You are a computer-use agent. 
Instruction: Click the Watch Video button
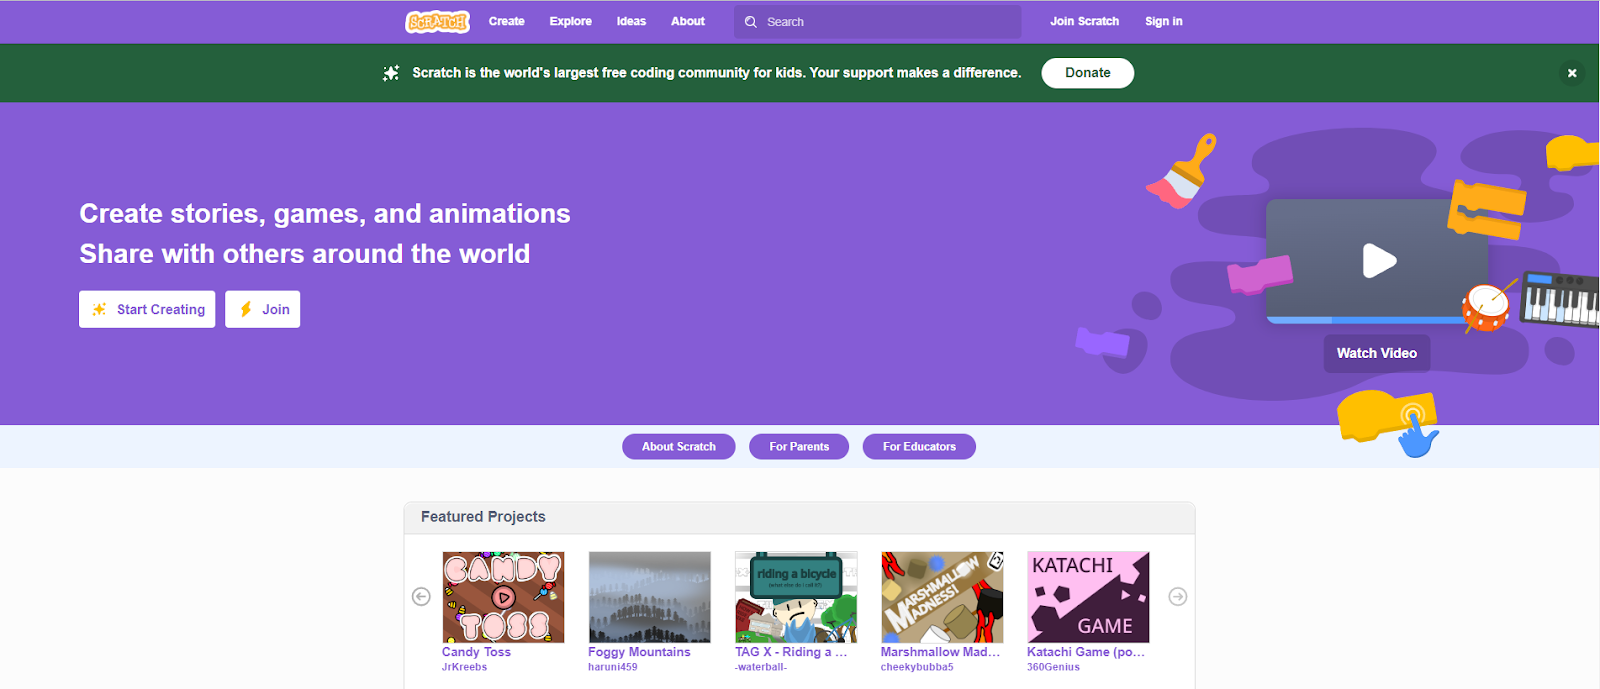click(1376, 353)
